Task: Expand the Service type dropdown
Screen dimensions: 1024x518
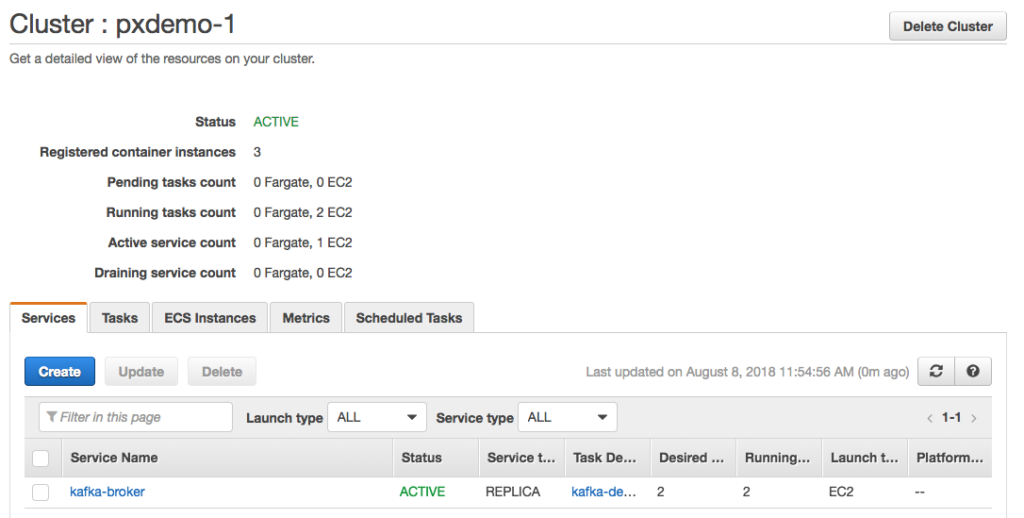Action: coord(567,417)
